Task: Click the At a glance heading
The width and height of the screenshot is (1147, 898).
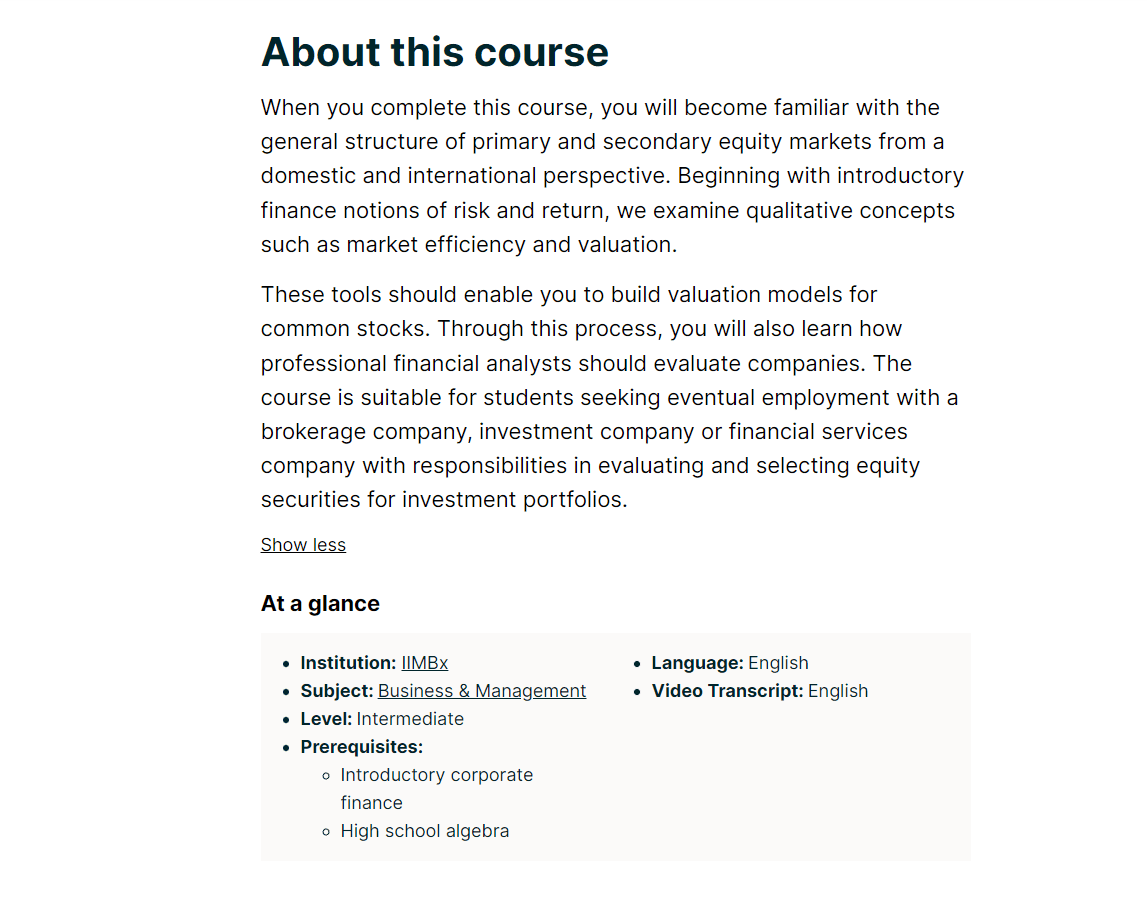Action: pos(320,603)
